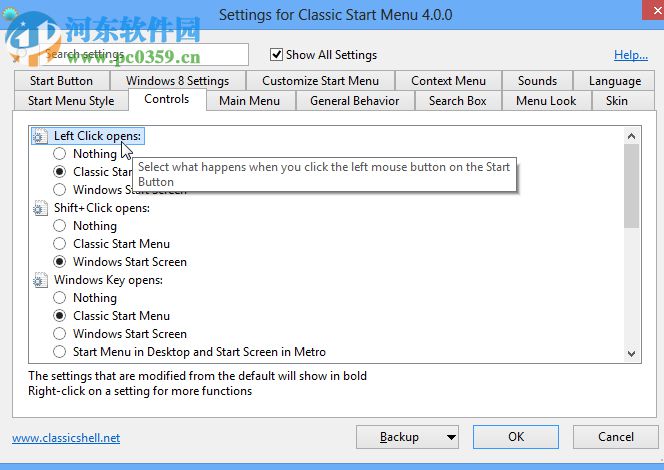Select Nothing under Shift+Click opens

59,226
